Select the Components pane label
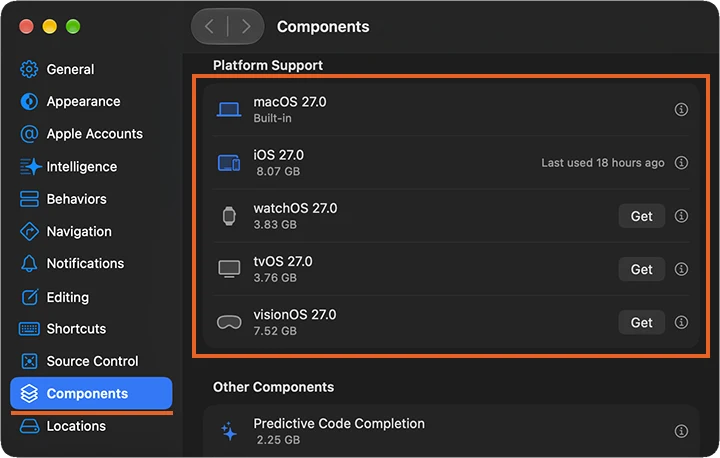This screenshot has width=720, height=458. click(87, 394)
